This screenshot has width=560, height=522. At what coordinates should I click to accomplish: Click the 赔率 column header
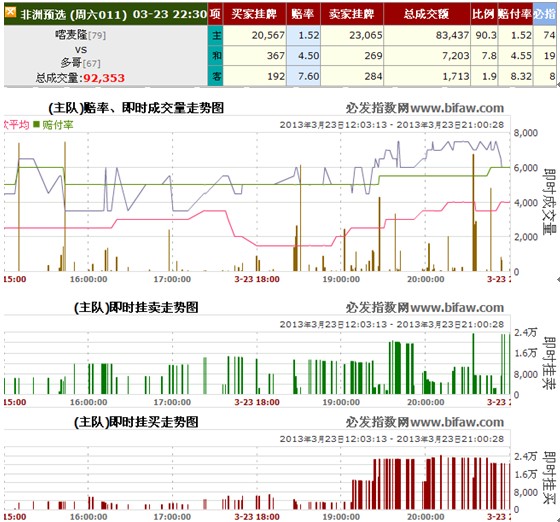coord(303,14)
